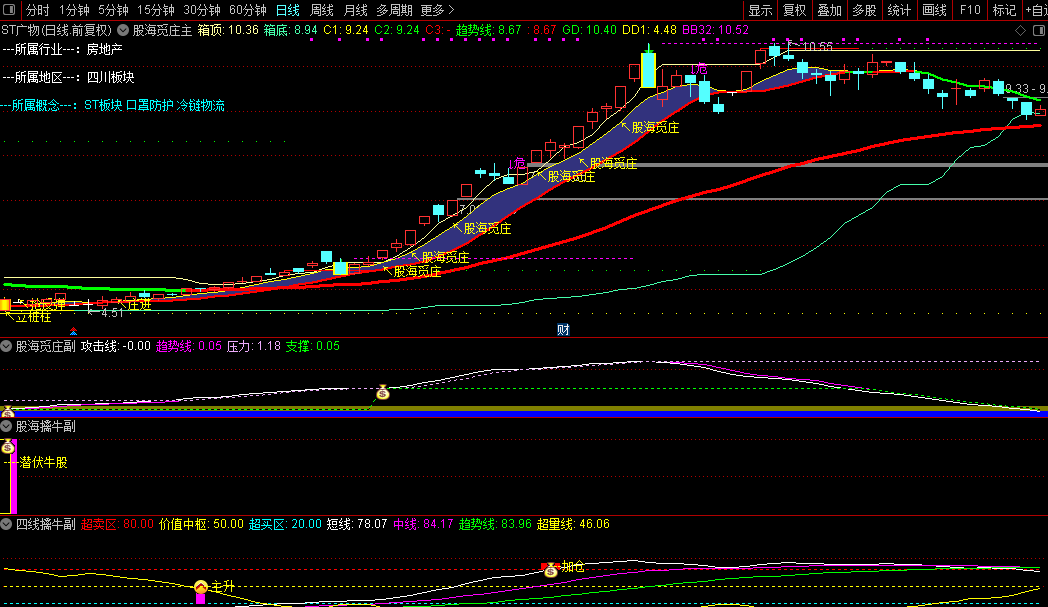Image resolution: width=1048 pixels, height=607 pixels.
Task: Click the money bag on 股海觅庄副 trend line
Action: [382, 392]
